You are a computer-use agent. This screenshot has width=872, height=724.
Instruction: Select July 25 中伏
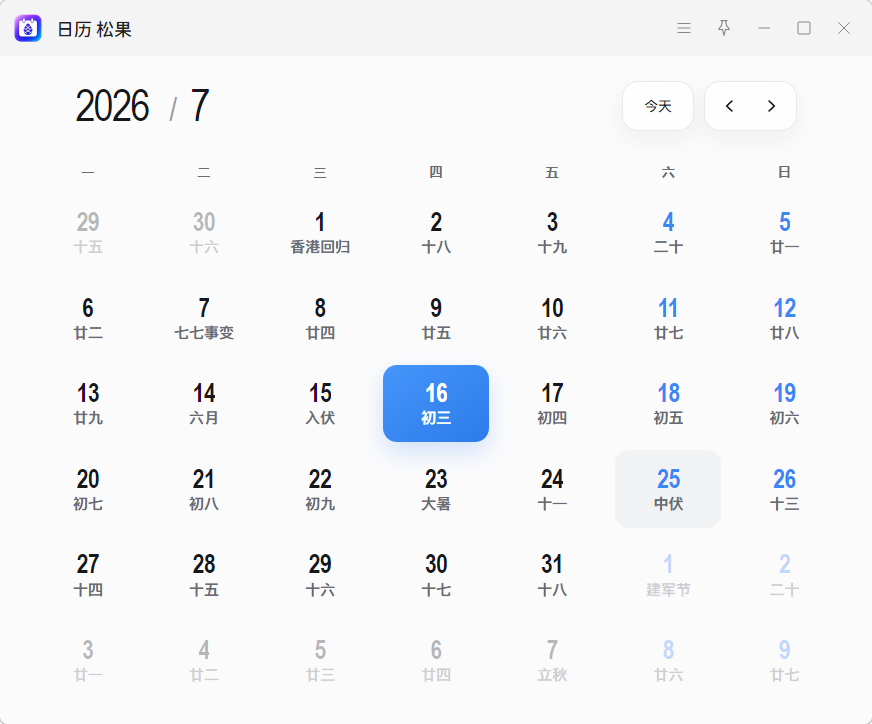668,489
